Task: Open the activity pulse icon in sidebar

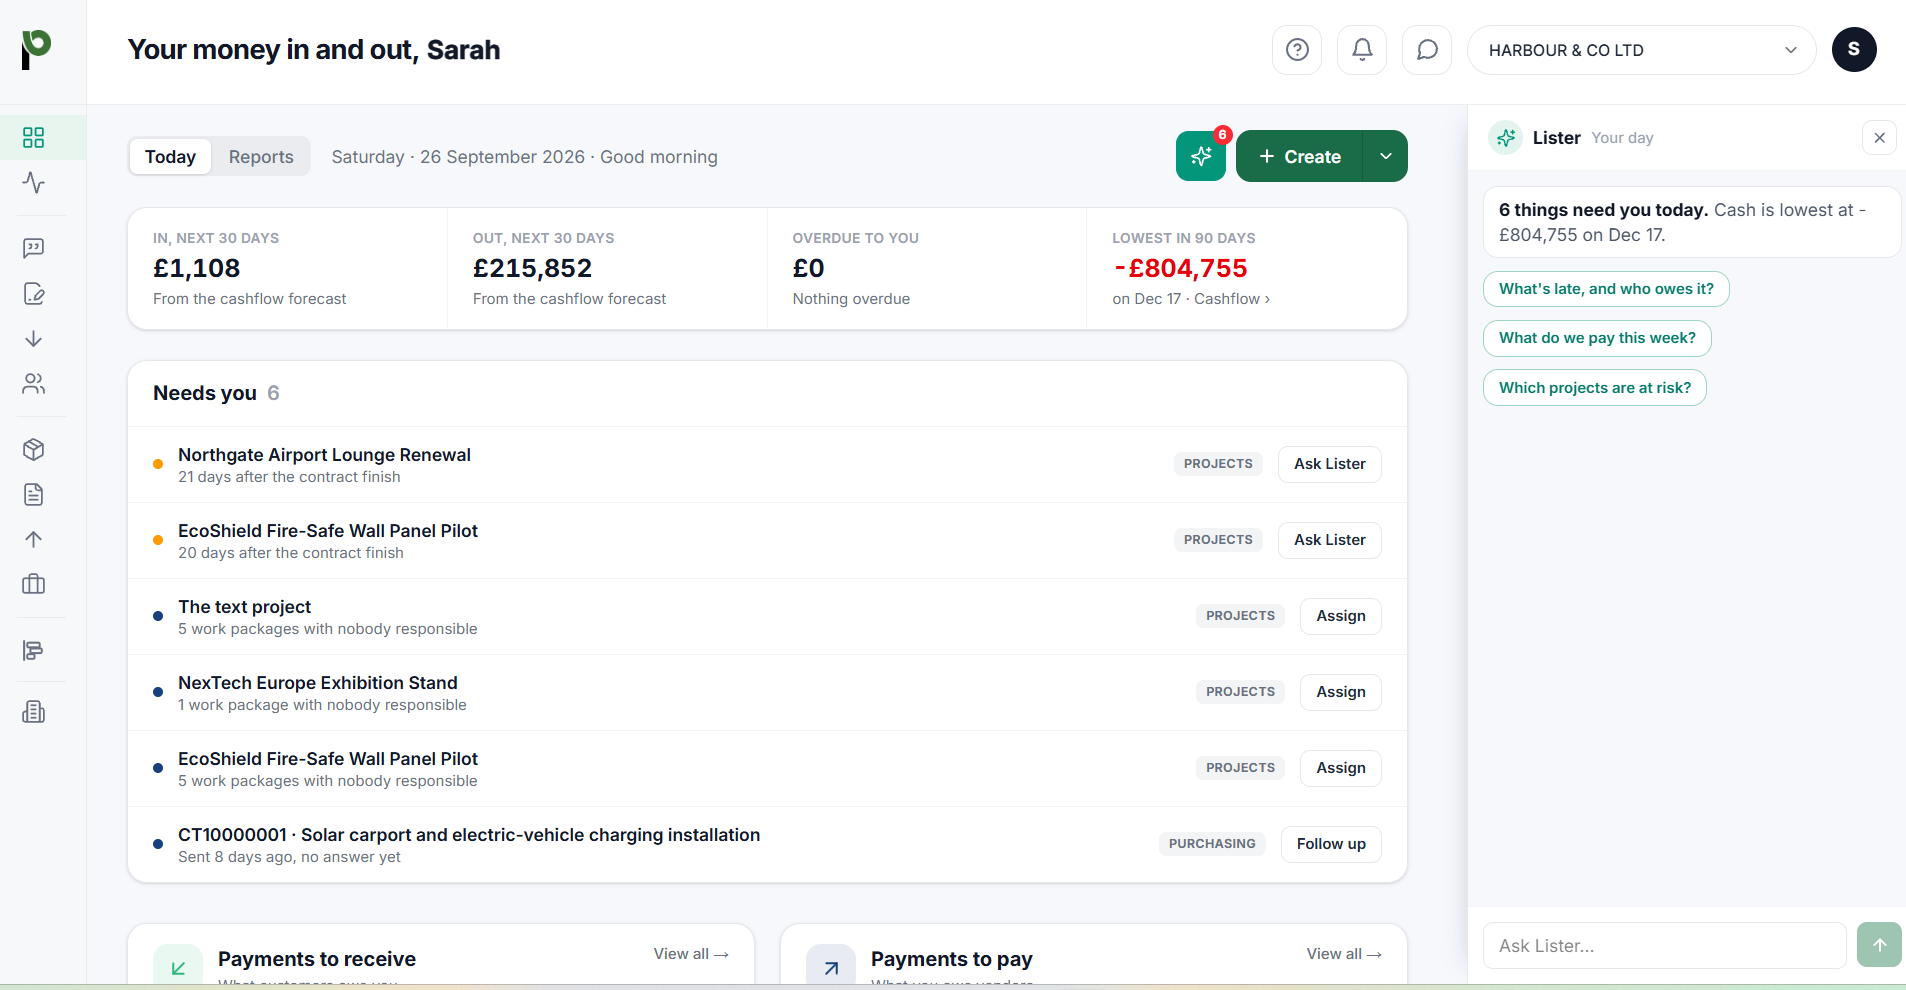Action: [34, 183]
